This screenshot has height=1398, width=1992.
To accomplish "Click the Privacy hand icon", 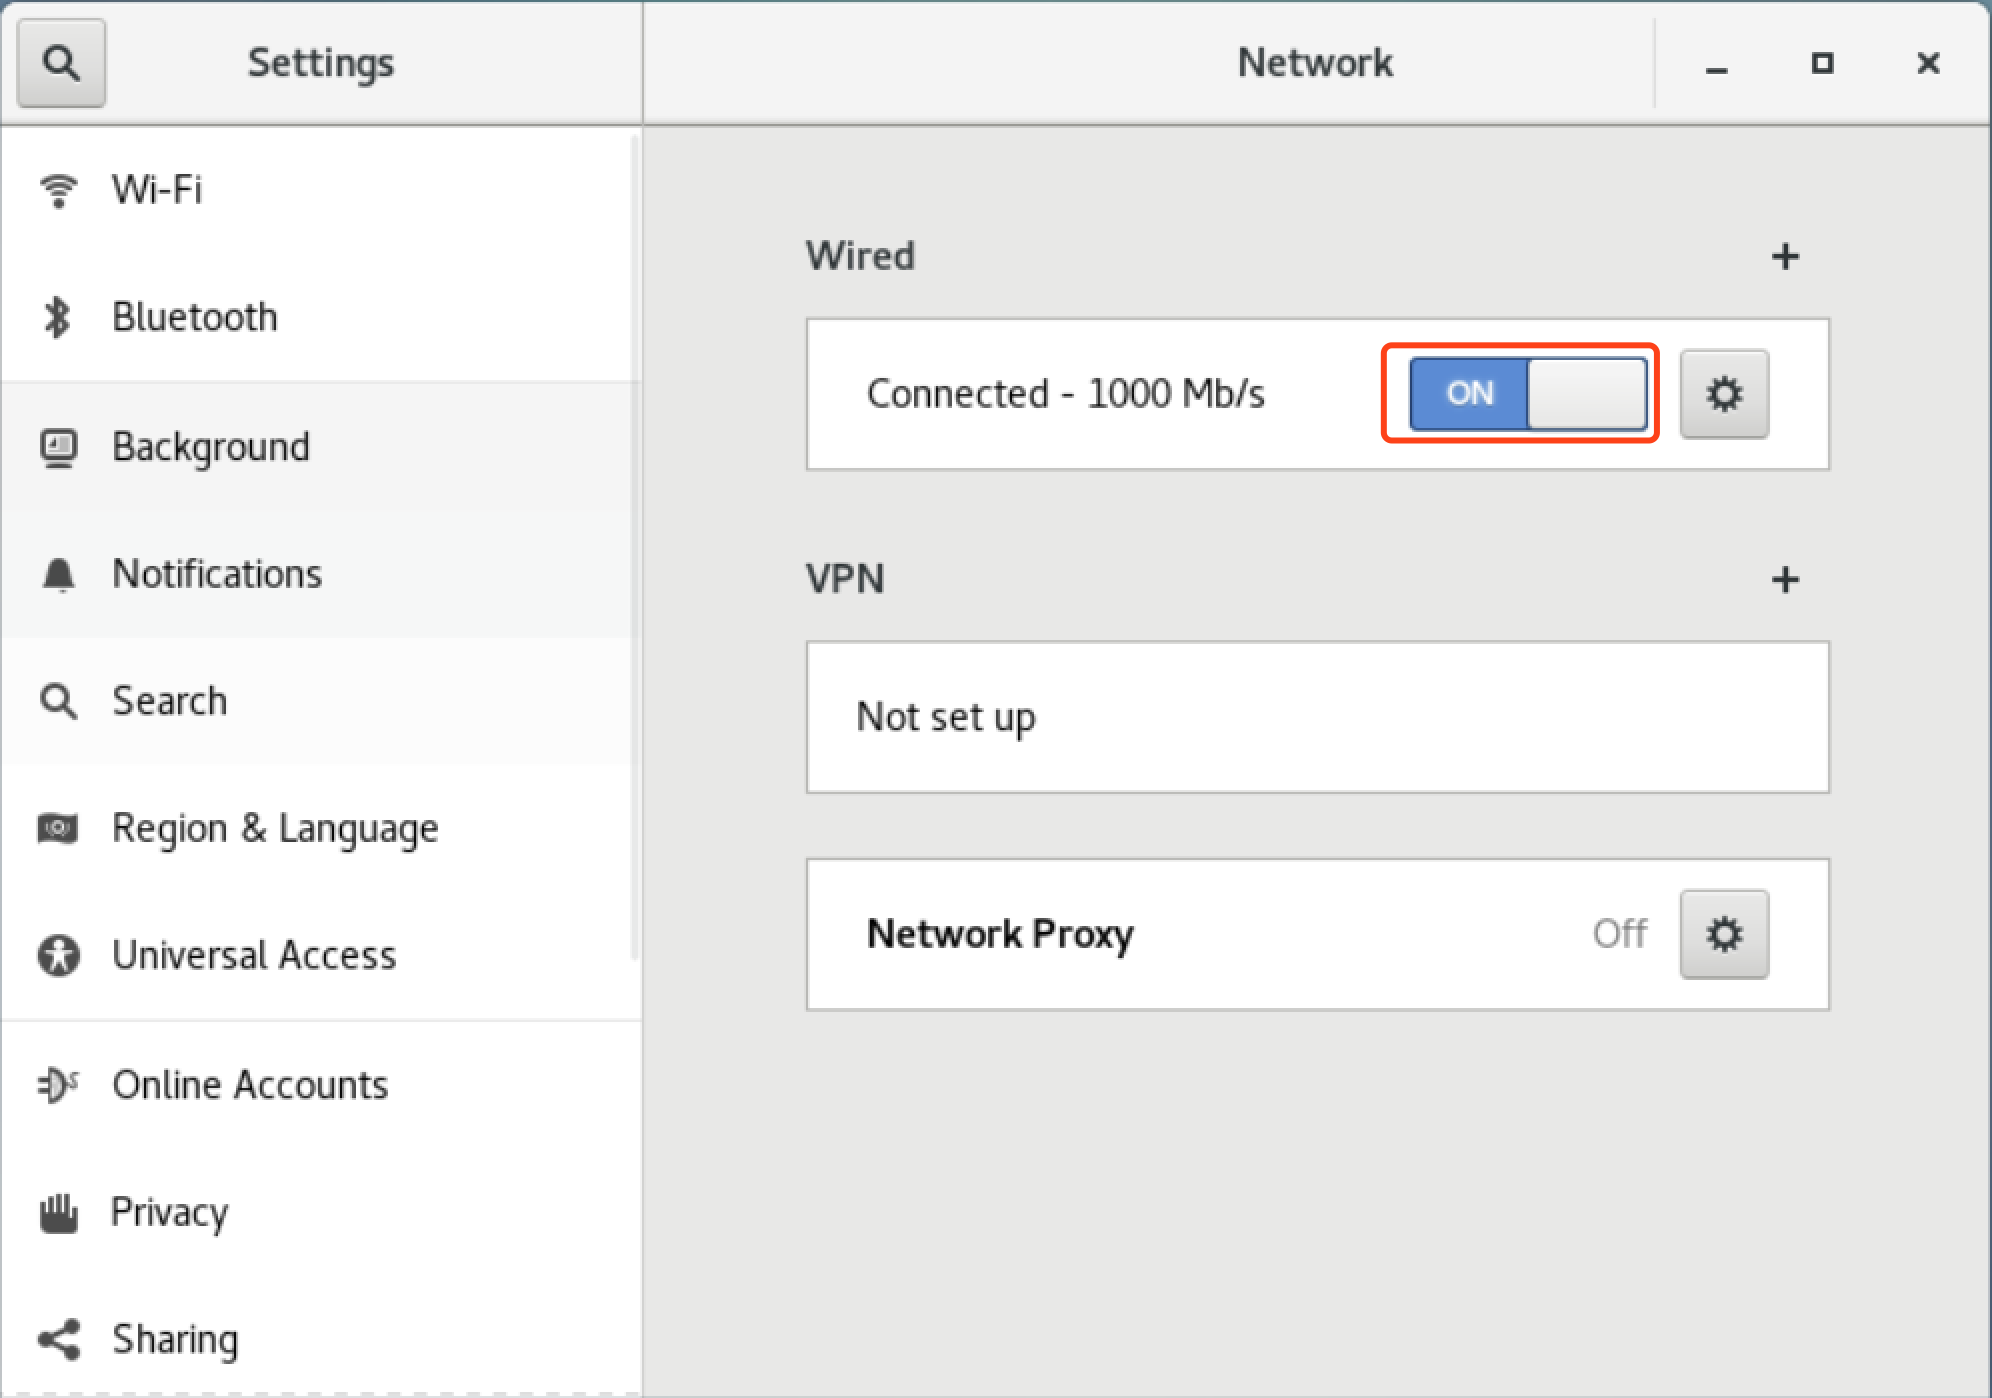I will click(x=58, y=1212).
